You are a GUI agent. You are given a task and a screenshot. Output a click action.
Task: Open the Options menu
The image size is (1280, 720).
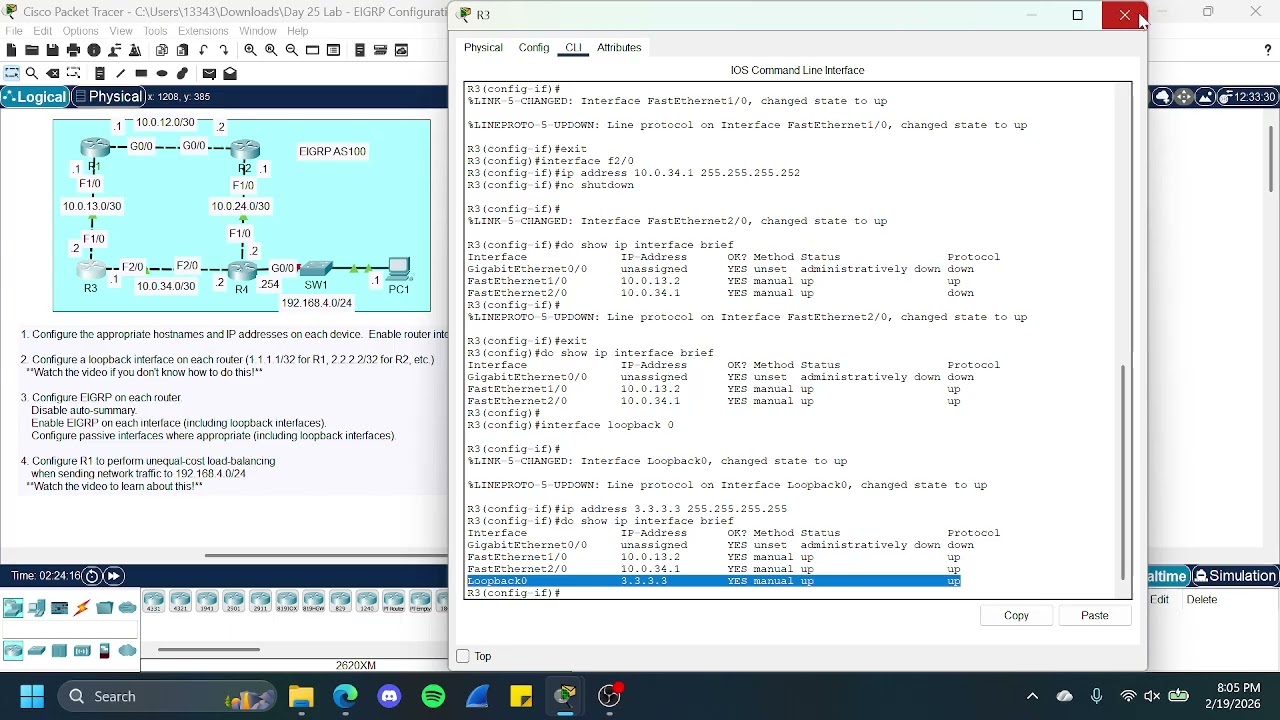80,31
